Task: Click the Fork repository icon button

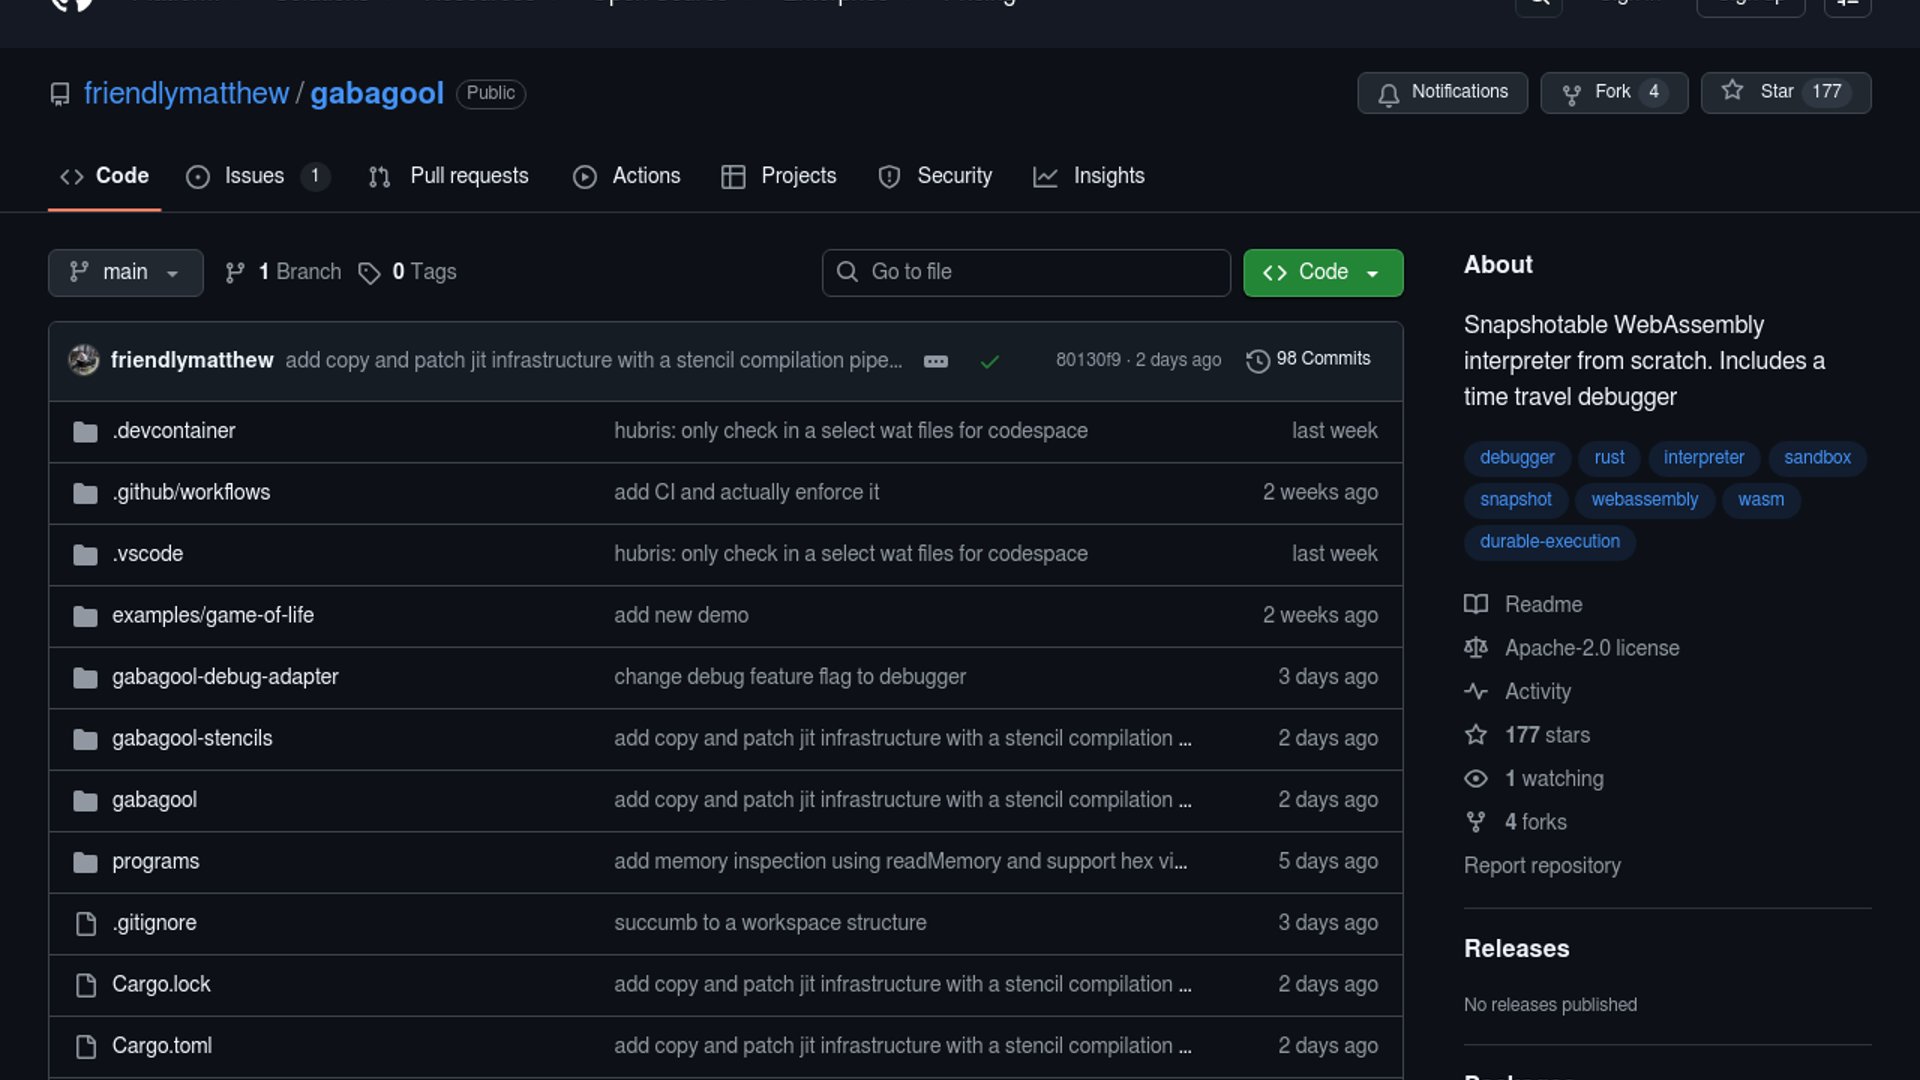Action: coord(1572,93)
